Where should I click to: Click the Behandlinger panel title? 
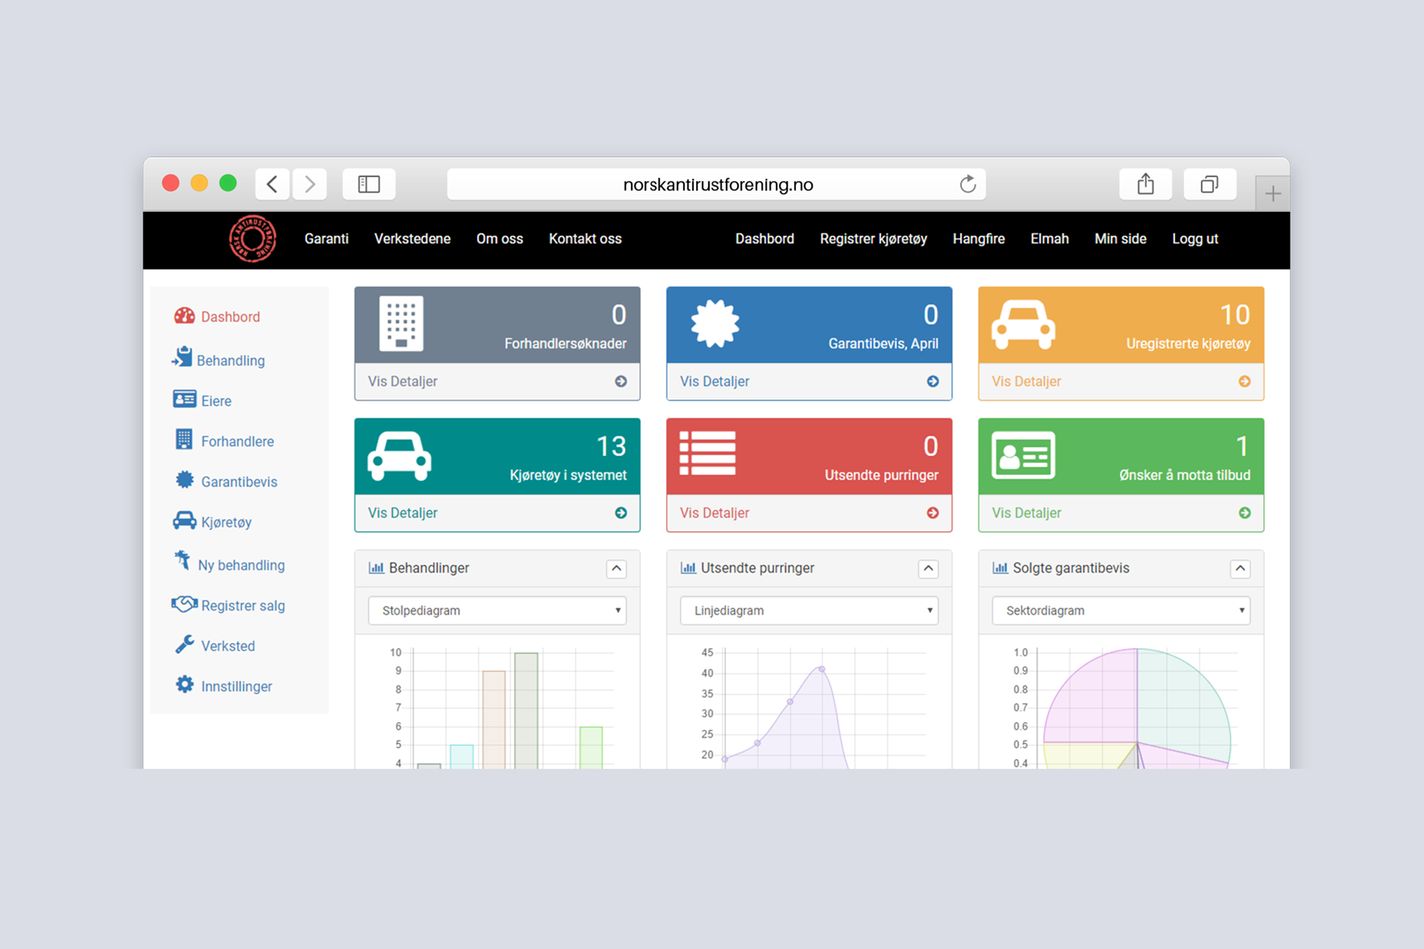(429, 568)
